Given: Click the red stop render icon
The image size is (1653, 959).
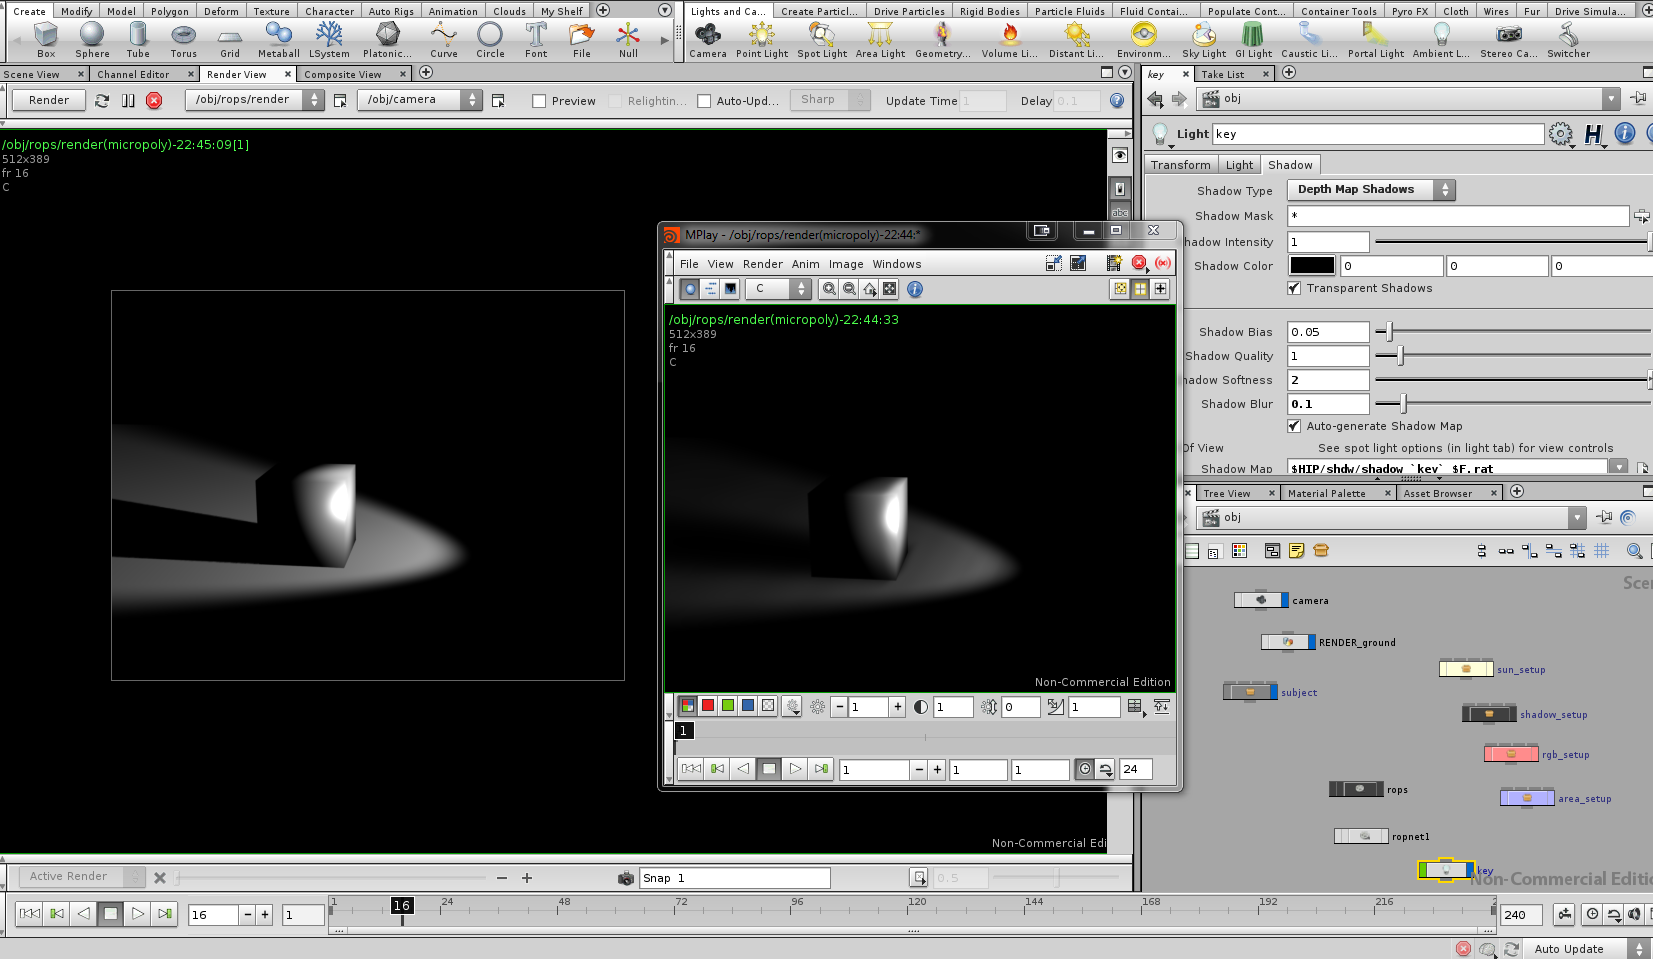Looking at the screenshot, I should tap(154, 100).
